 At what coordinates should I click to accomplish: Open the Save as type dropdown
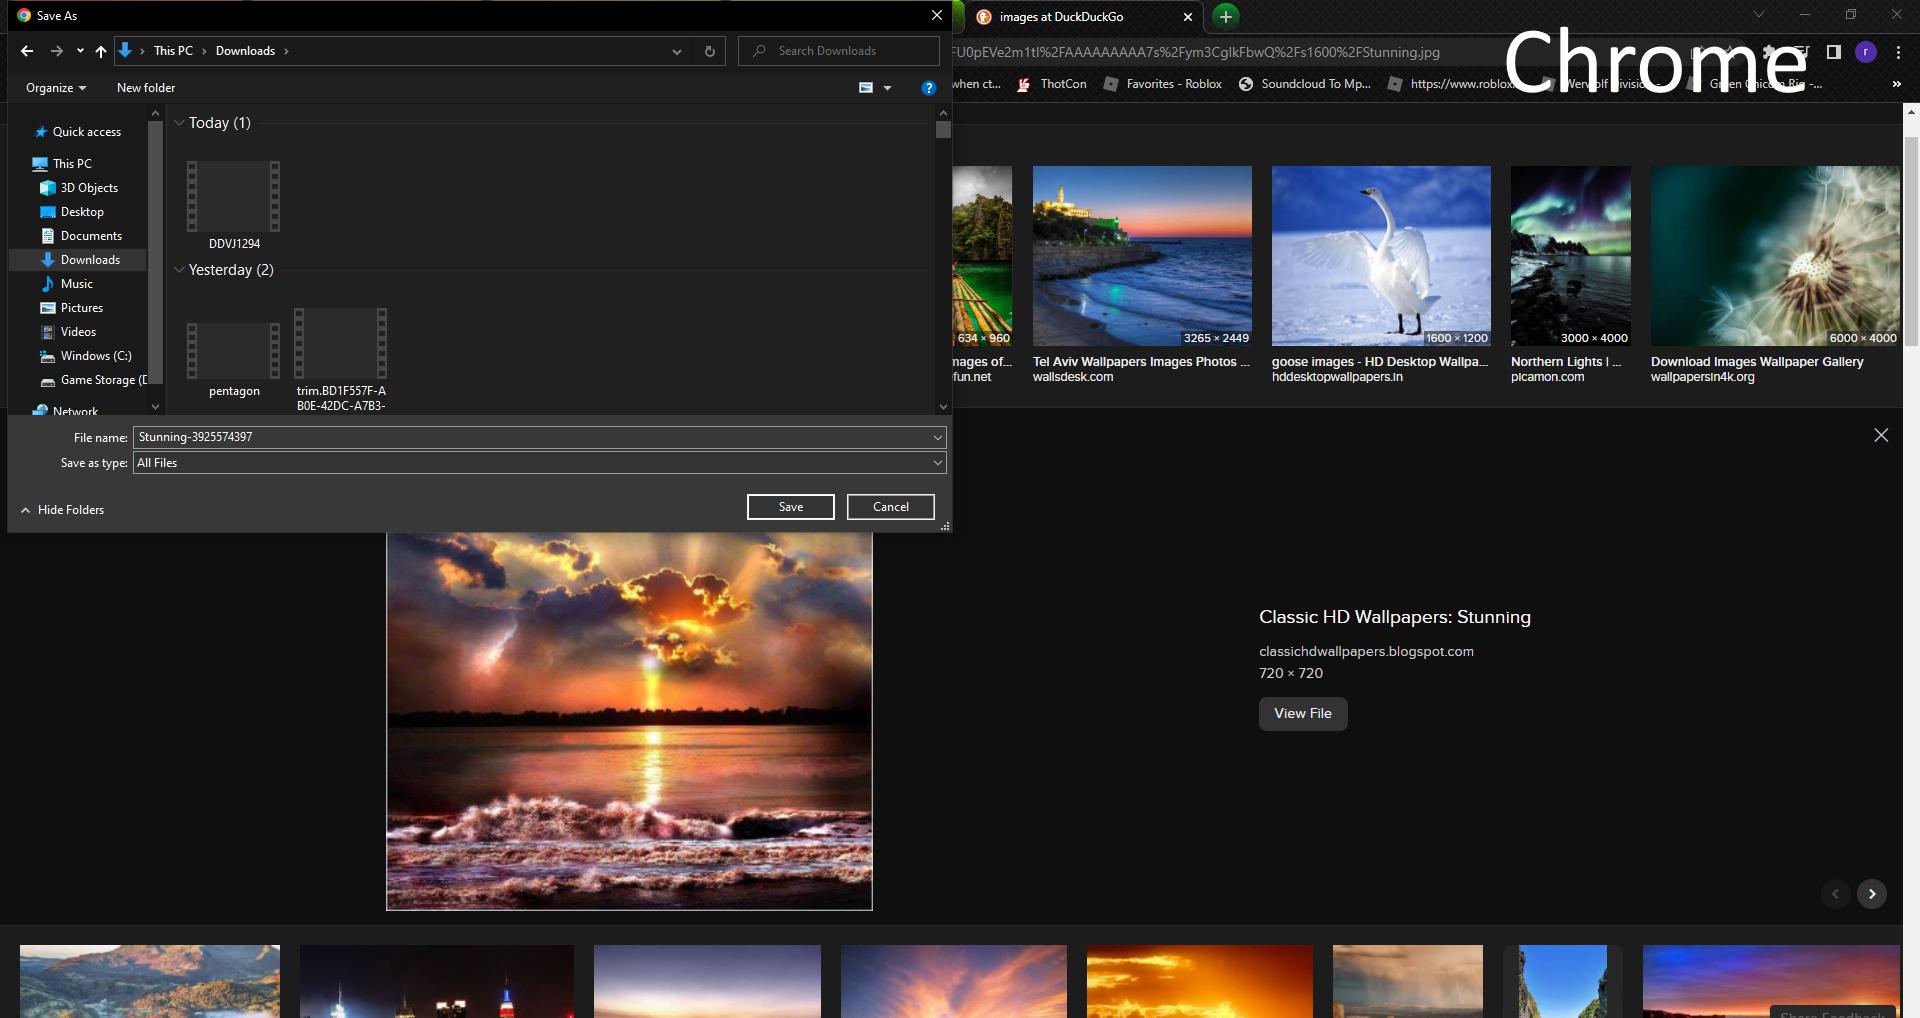pos(540,463)
